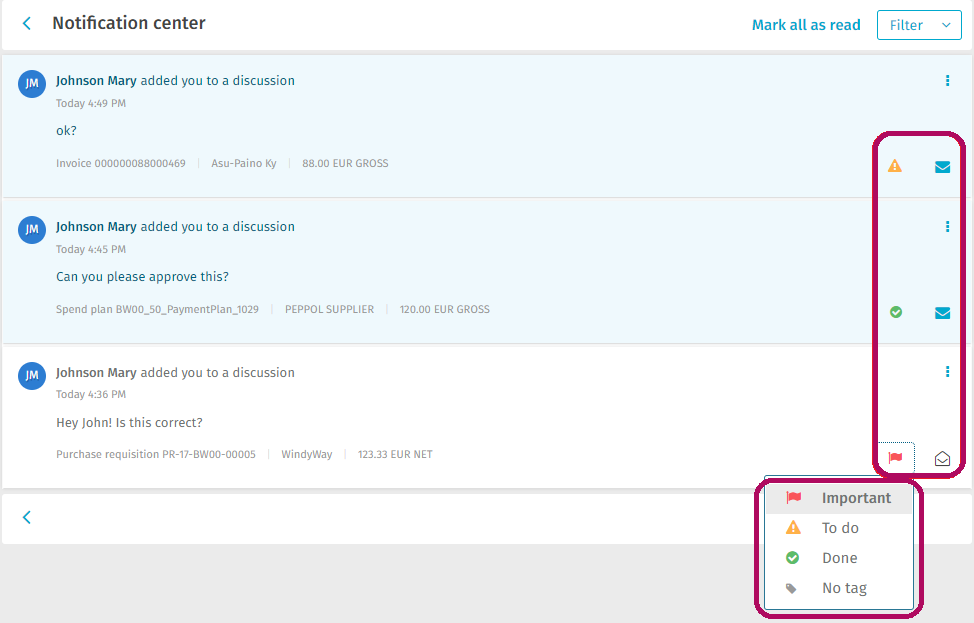974x623 pixels.
Task: Click the timestamp Today 4:36 PM
Action: click(91, 394)
